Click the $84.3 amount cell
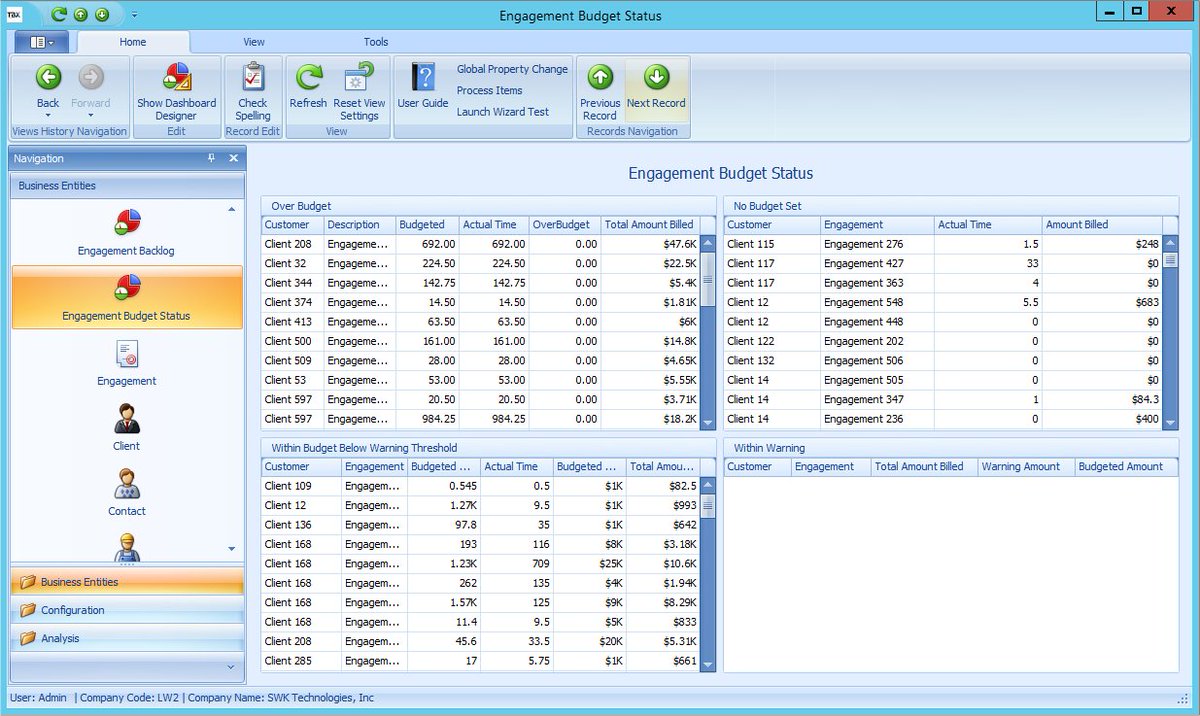The image size is (1200, 716). pos(1102,400)
